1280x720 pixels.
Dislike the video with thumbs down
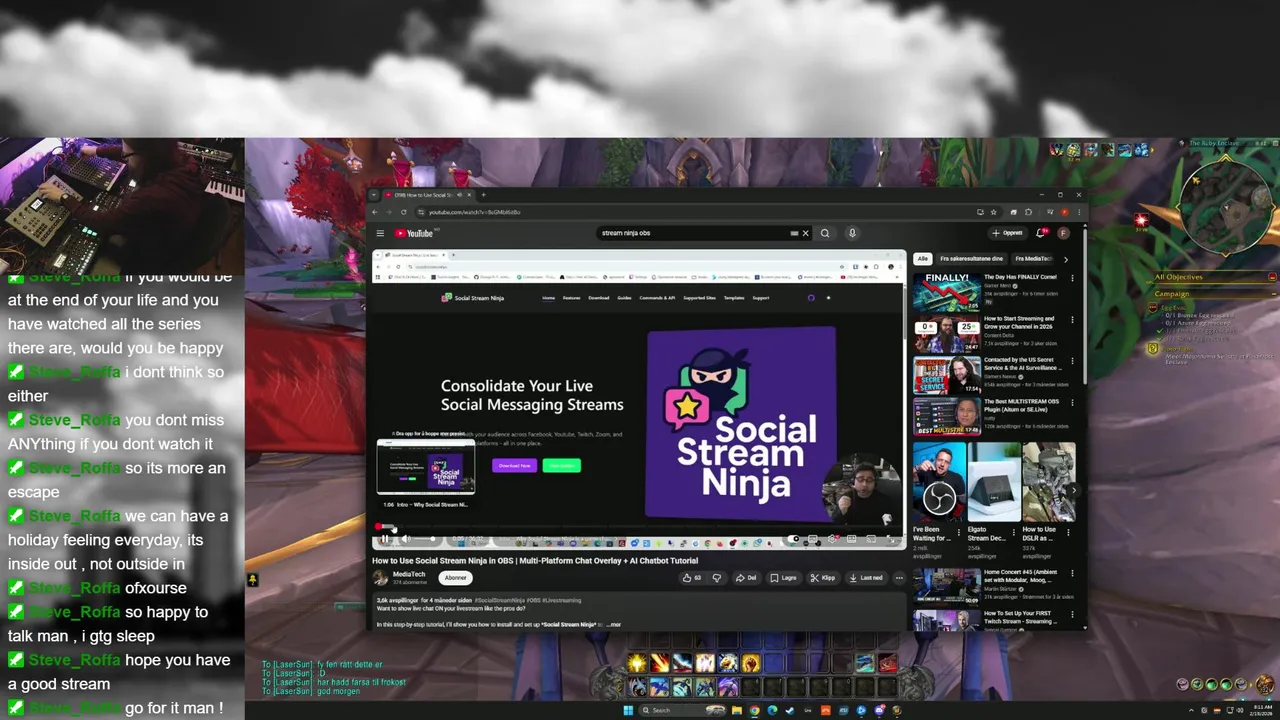coord(716,578)
